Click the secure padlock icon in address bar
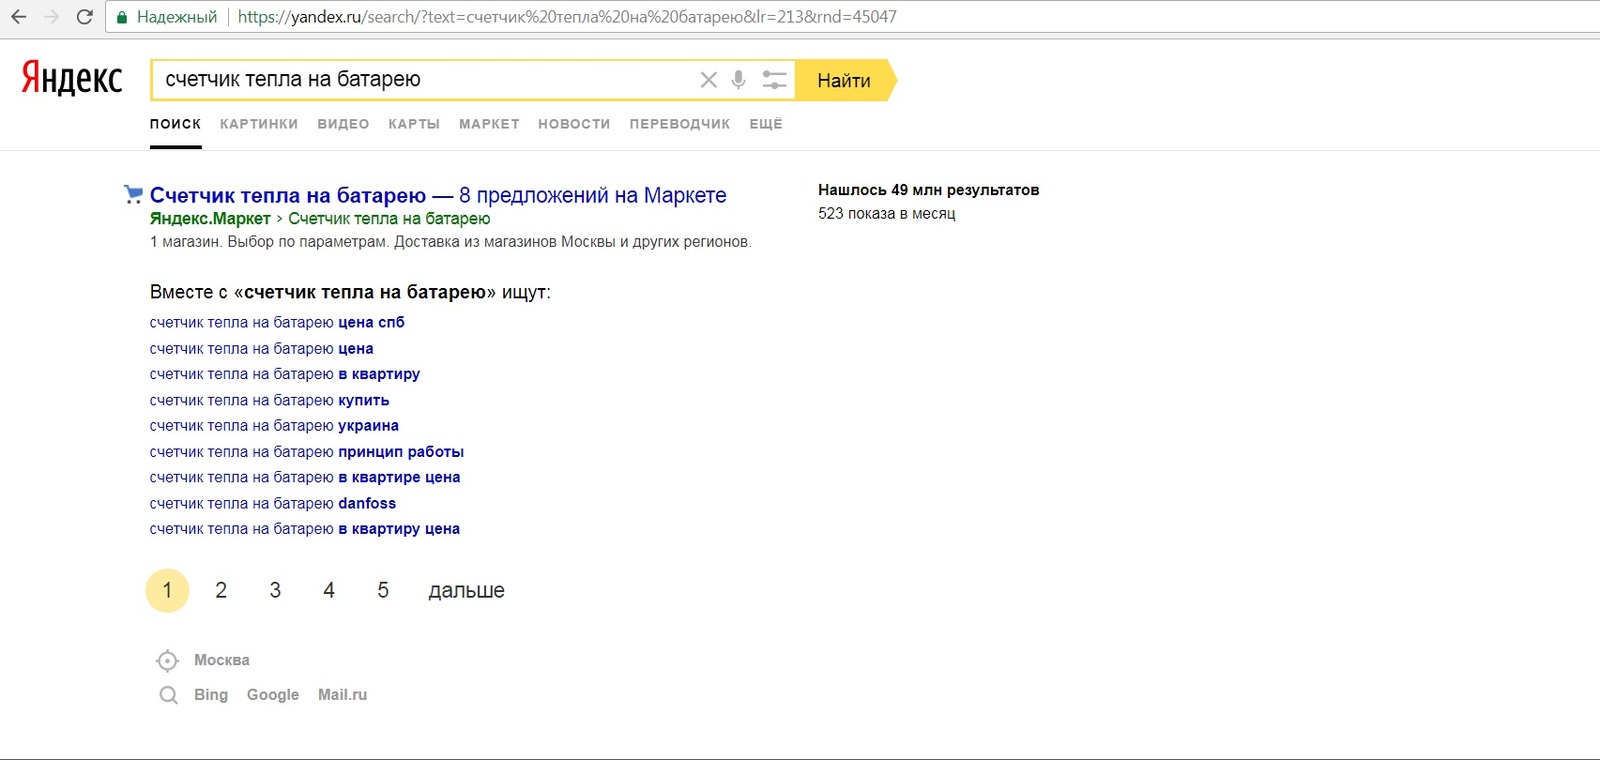1600x760 pixels. (122, 17)
